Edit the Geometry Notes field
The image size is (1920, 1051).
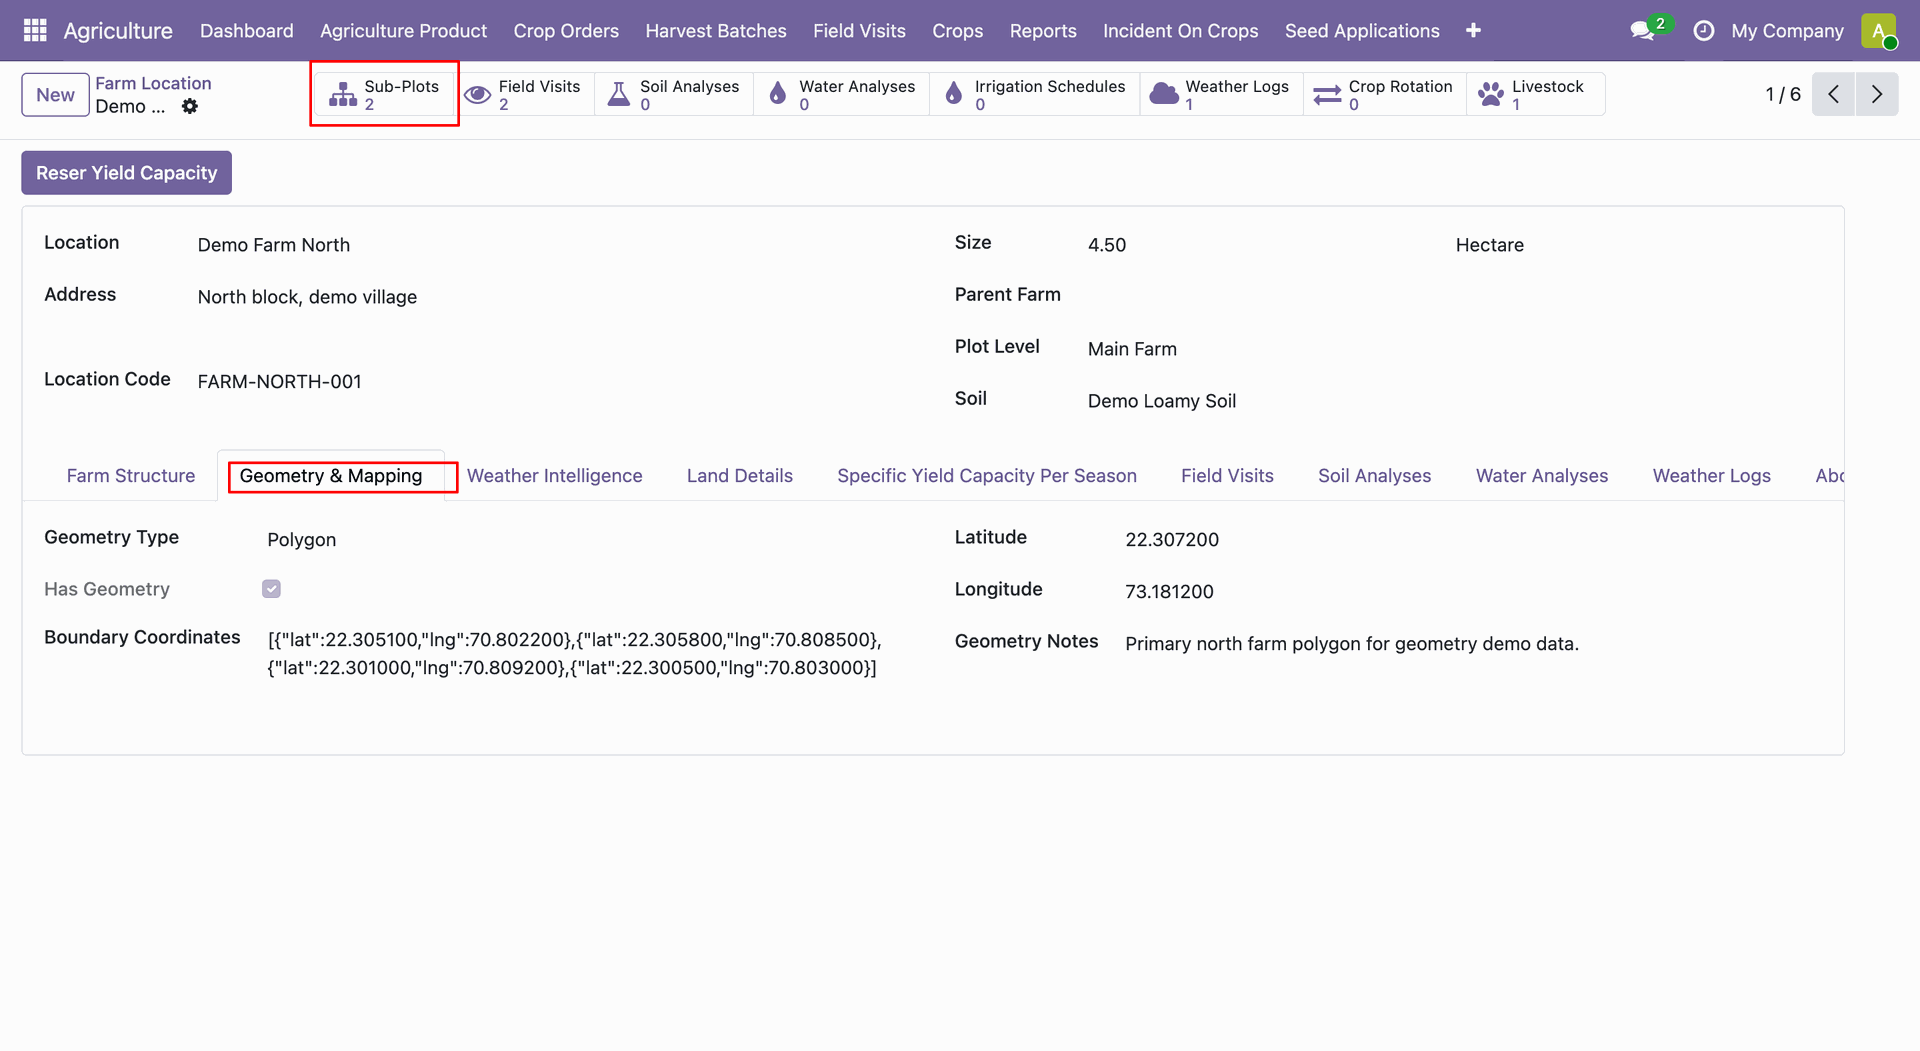point(1474,644)
